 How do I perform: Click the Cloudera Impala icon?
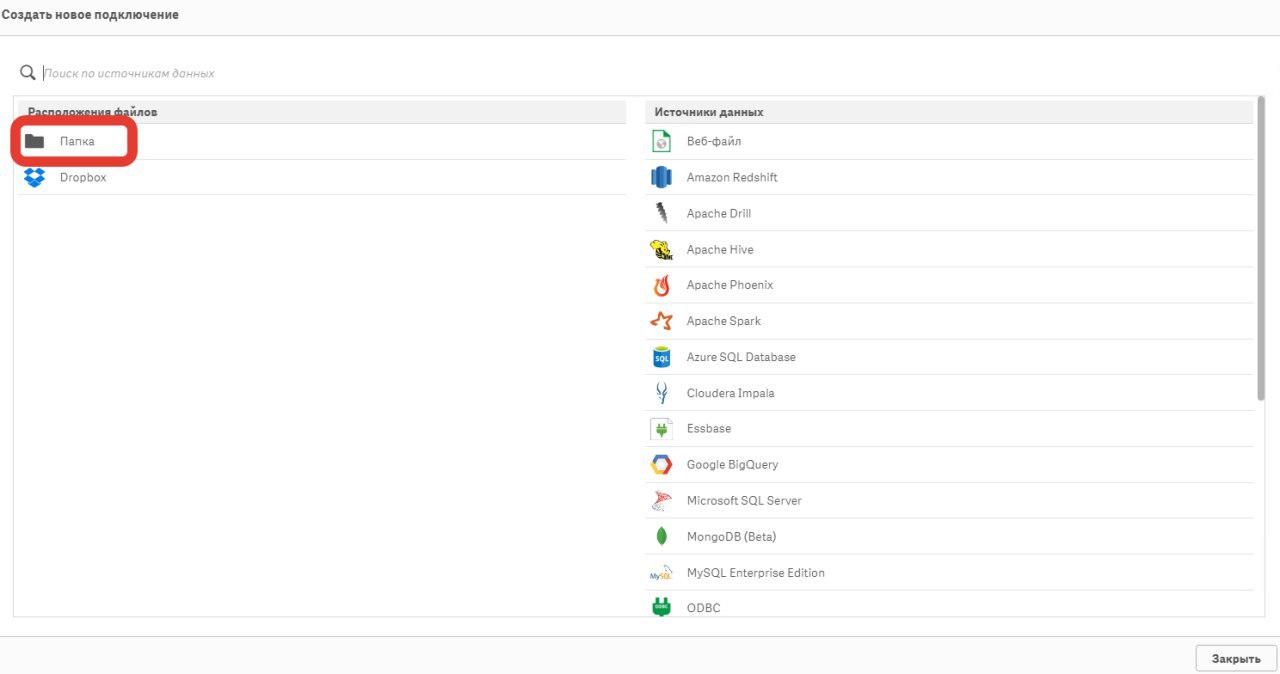click(661, 393)
